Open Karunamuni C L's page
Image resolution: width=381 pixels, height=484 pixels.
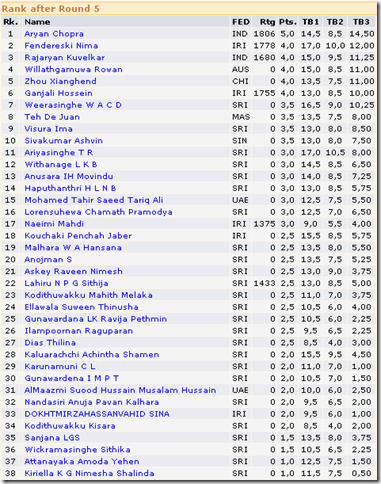[x=60, y=367]
